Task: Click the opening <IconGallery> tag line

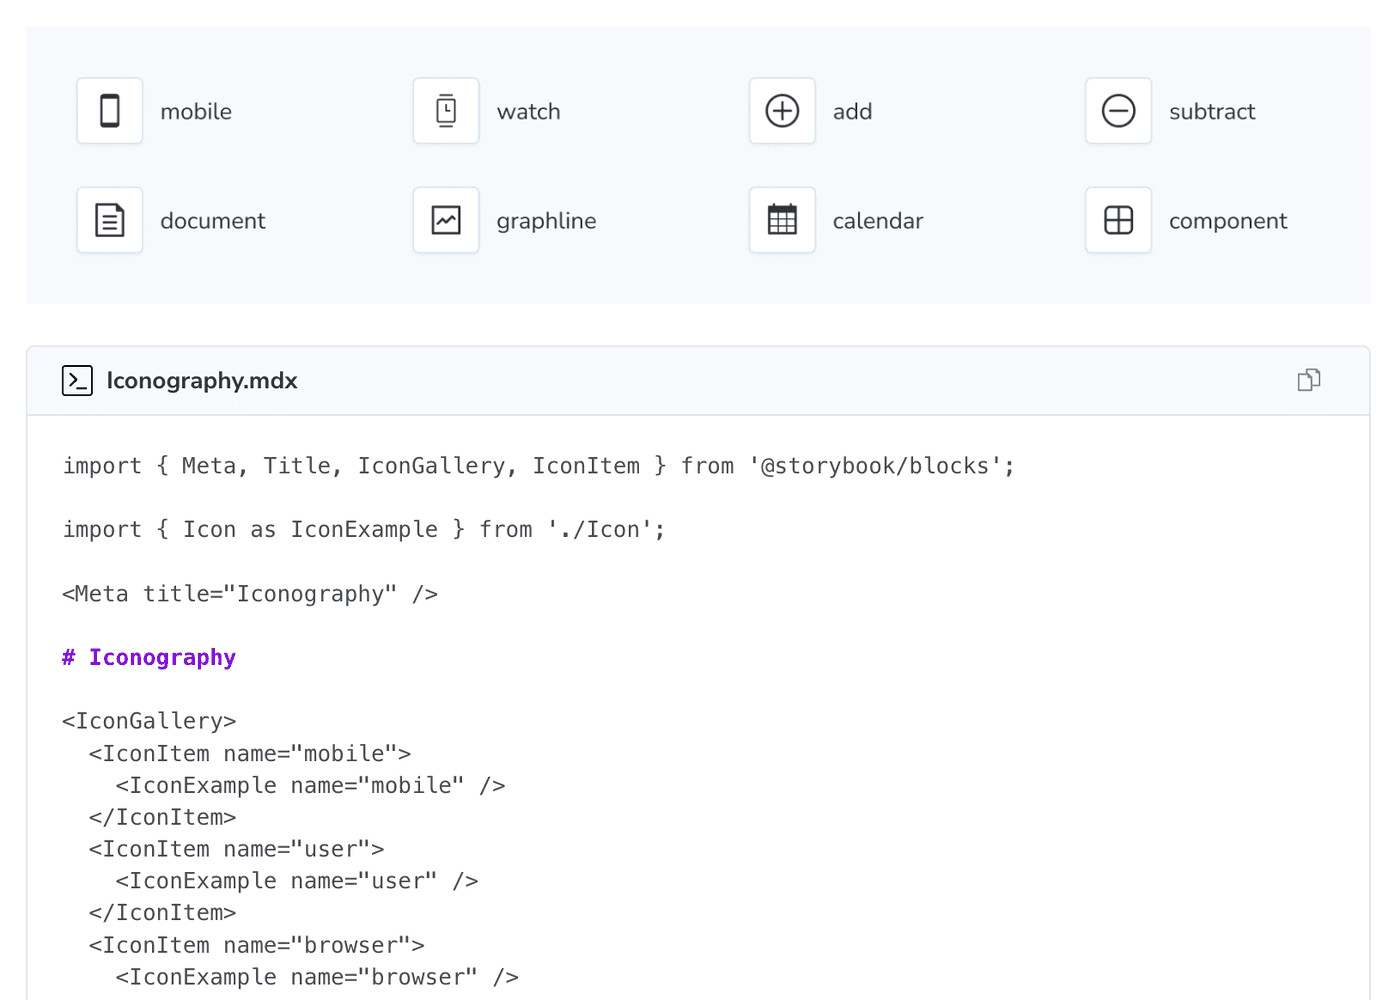Action: tap(149, 721)
